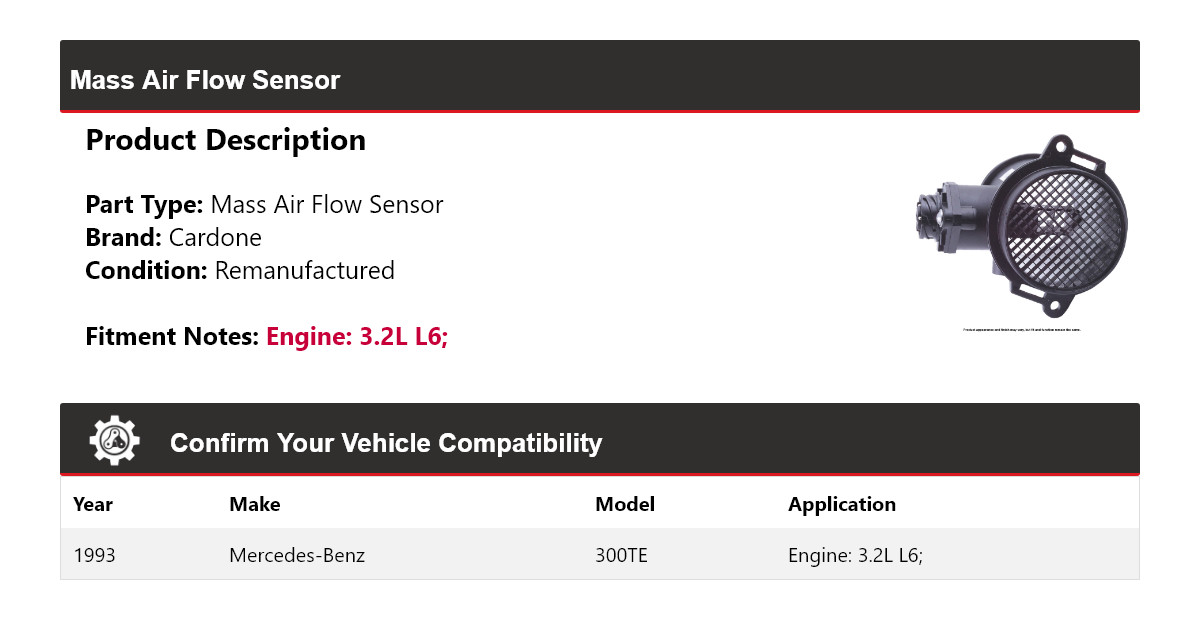Select the Mercedes-Benz make cell
The height and width of the screenshot is (620, 1200).
(x=297, y=554)
